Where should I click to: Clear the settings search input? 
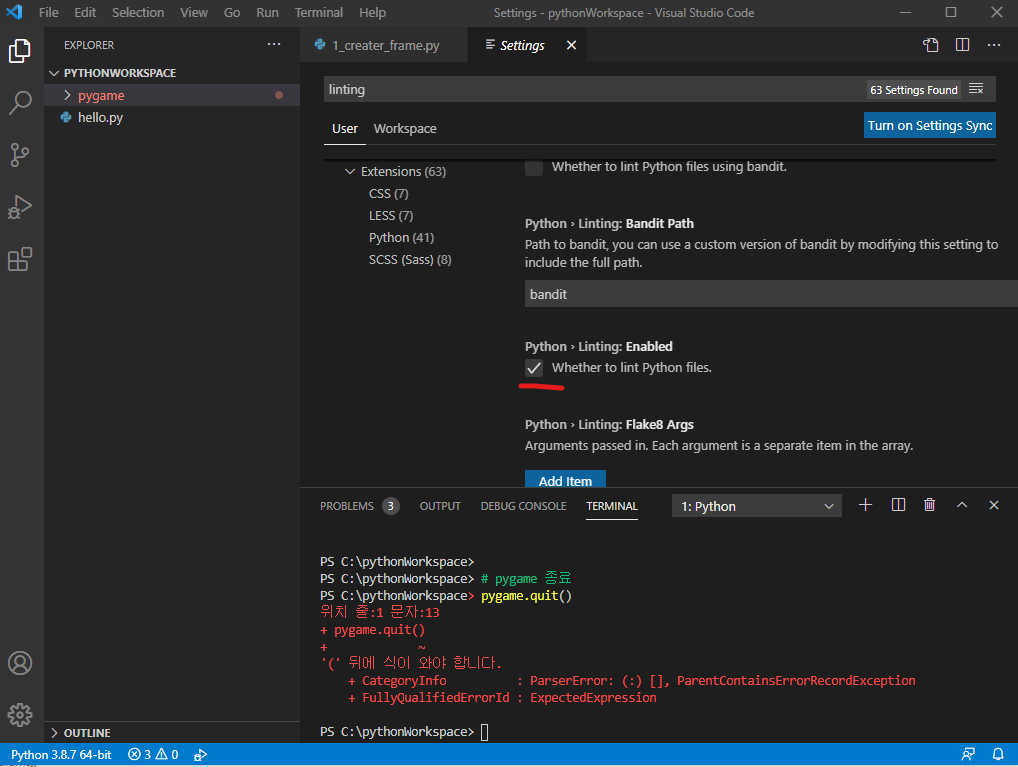point(976,89)
